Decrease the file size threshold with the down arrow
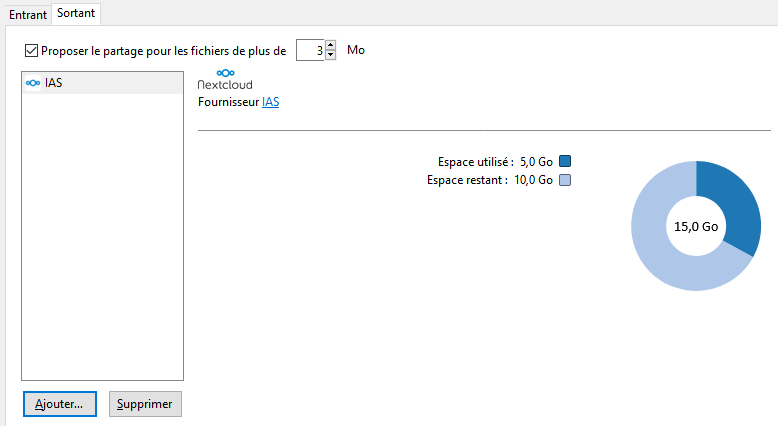The image size is (778, 426). 331,55
